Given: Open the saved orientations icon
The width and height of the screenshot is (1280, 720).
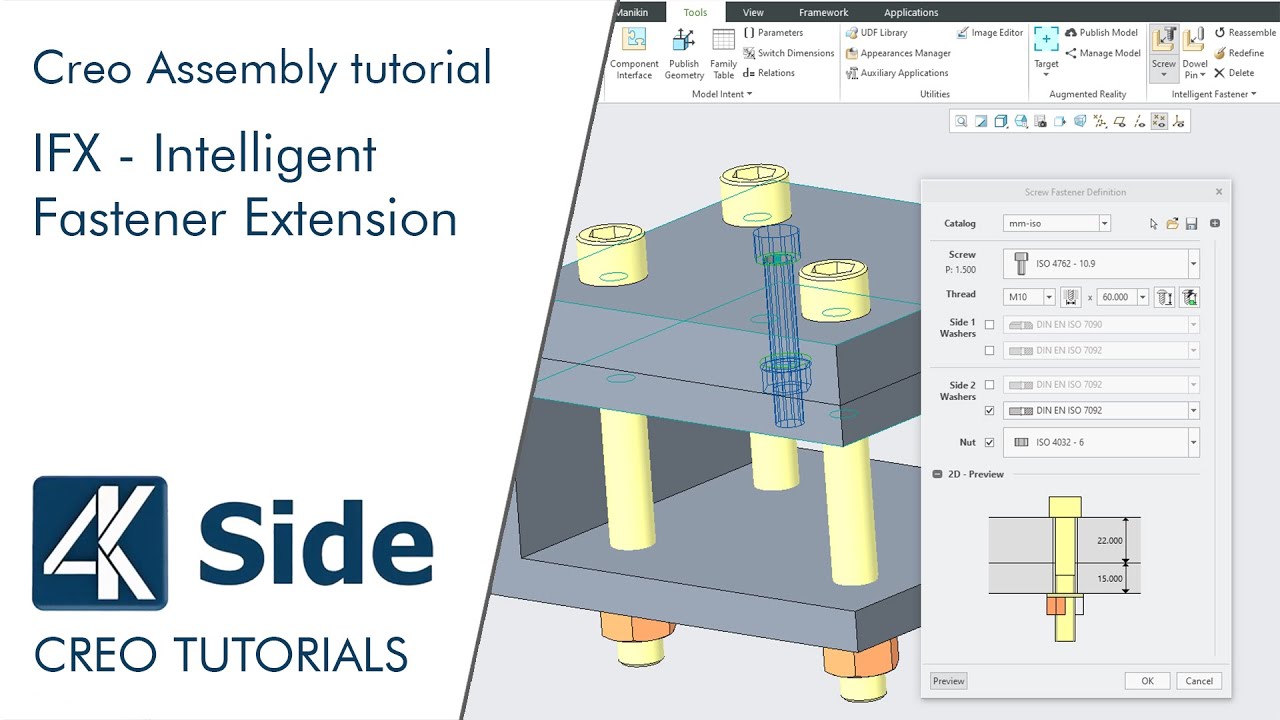Looking at the screenshot, I should 1021,121.
